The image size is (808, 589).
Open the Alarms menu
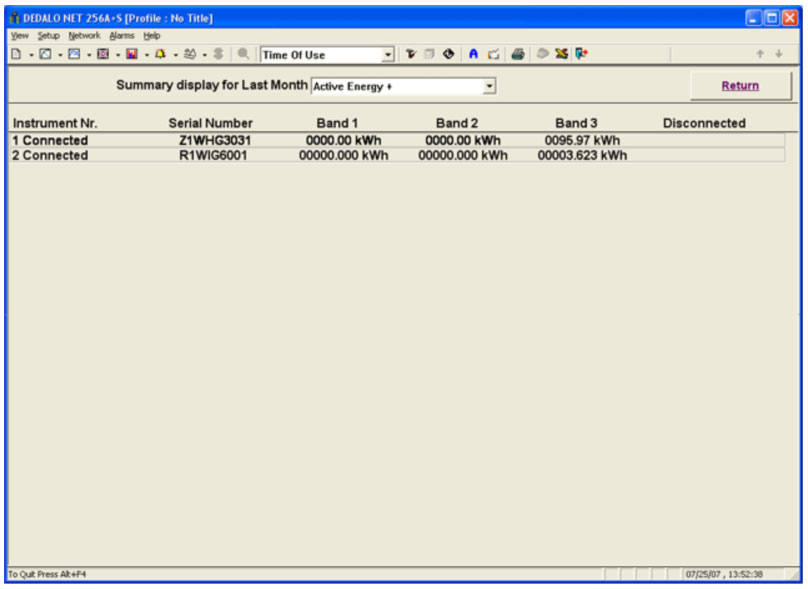(121, 35)
